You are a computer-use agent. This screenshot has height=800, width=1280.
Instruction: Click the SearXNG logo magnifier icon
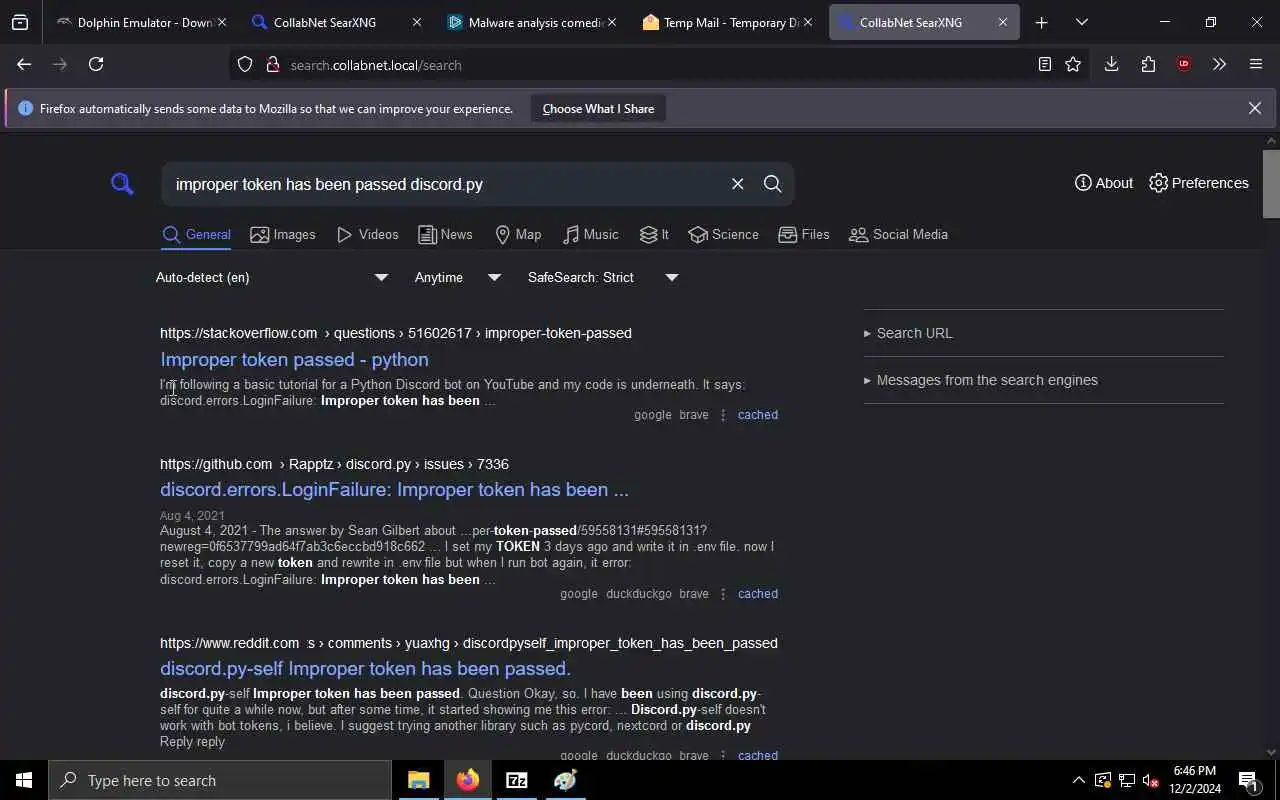(122, 184)
